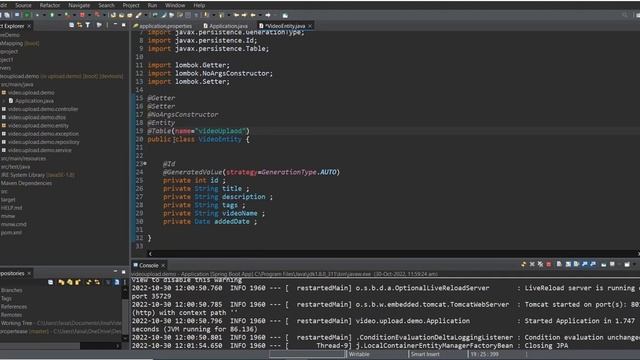This screenshot has height=360, width=640.
Task: Click the pencil/wand icon in main toolbar
Action: coord(139,15)
